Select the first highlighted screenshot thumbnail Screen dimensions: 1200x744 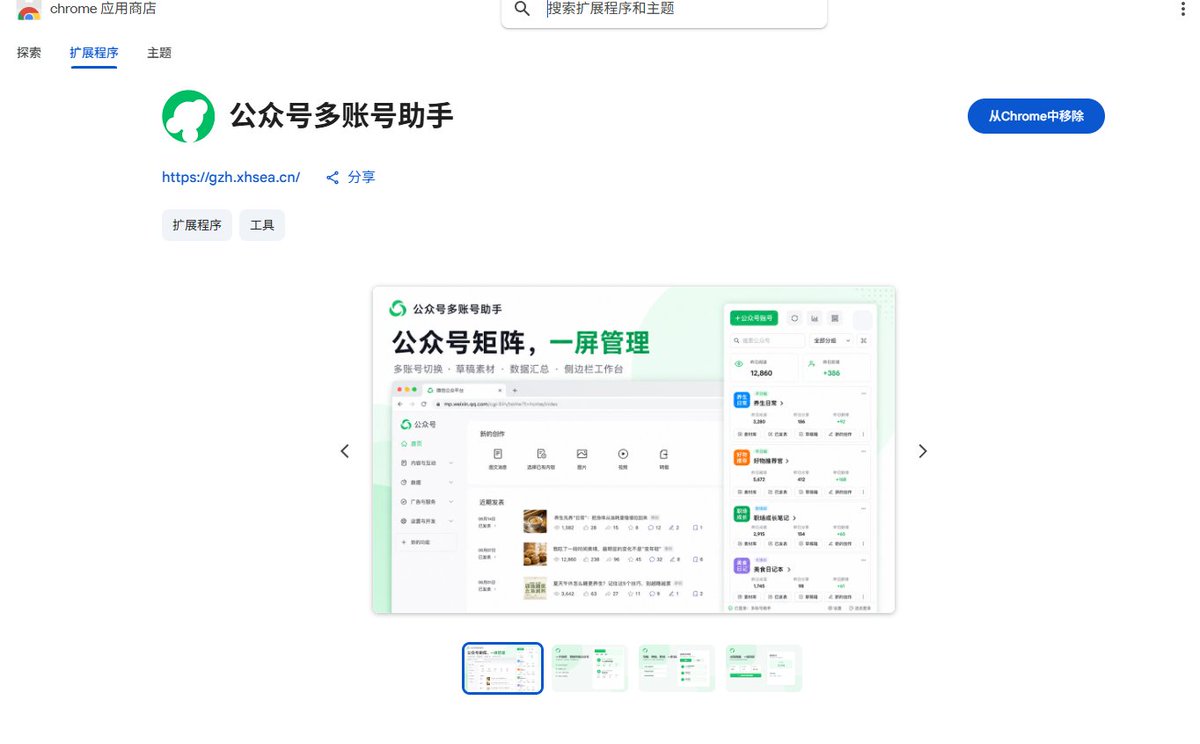click(503, 668)
